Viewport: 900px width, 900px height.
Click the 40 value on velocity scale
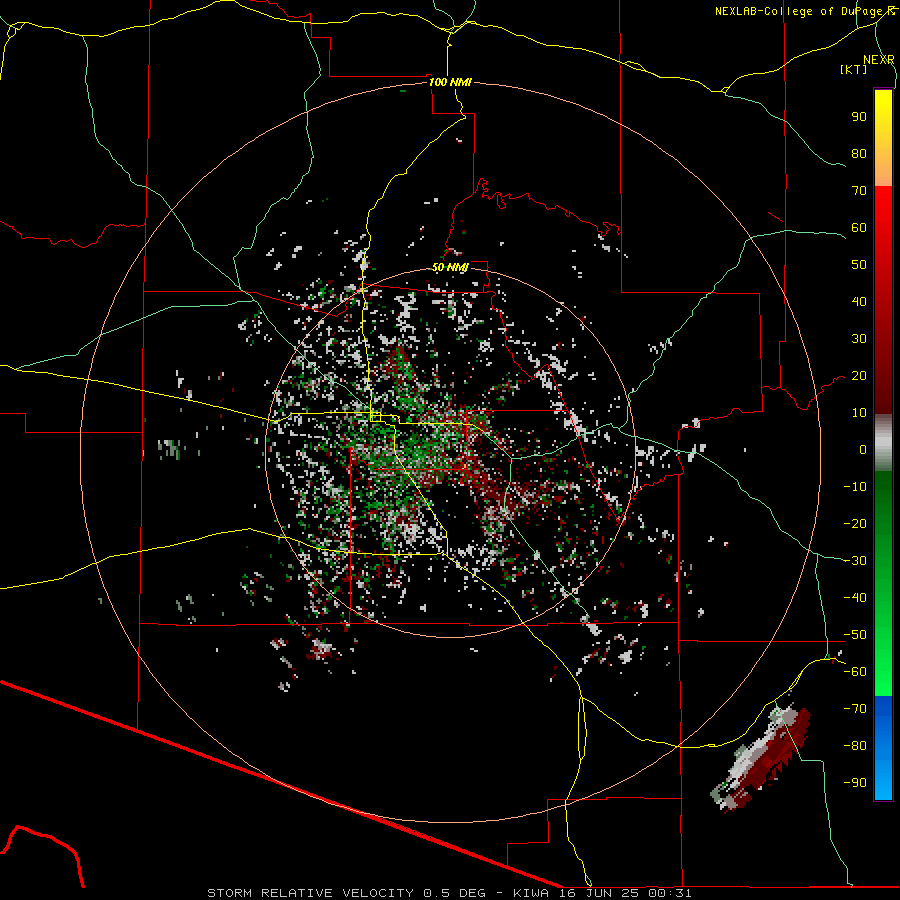pos(859,302)
